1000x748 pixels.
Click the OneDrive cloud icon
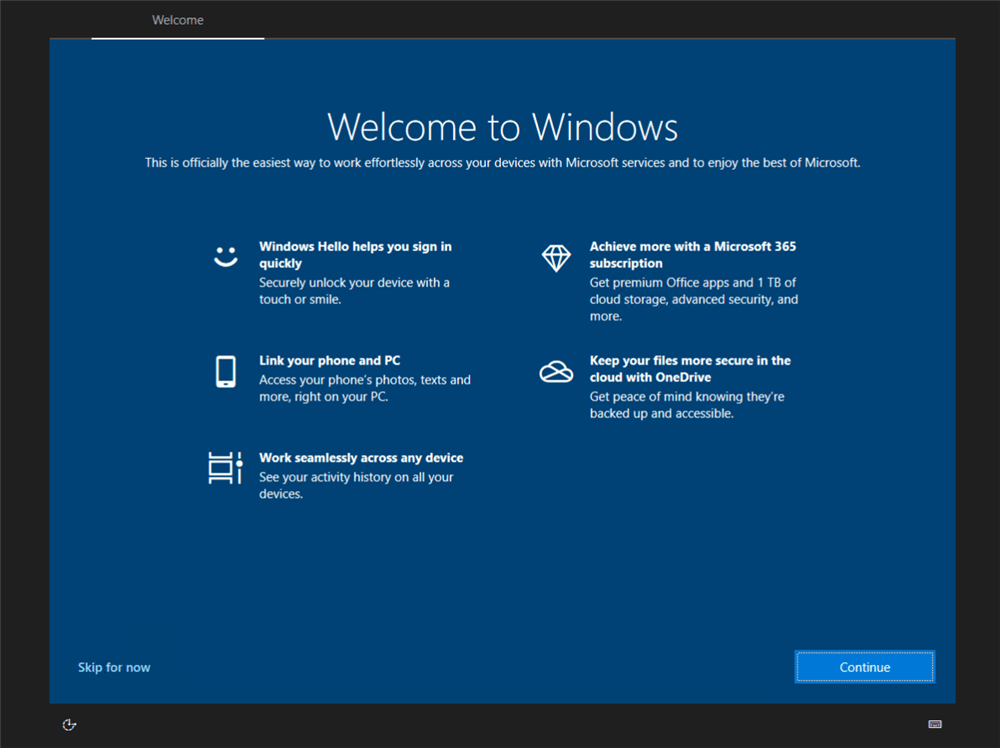point(556,372)
